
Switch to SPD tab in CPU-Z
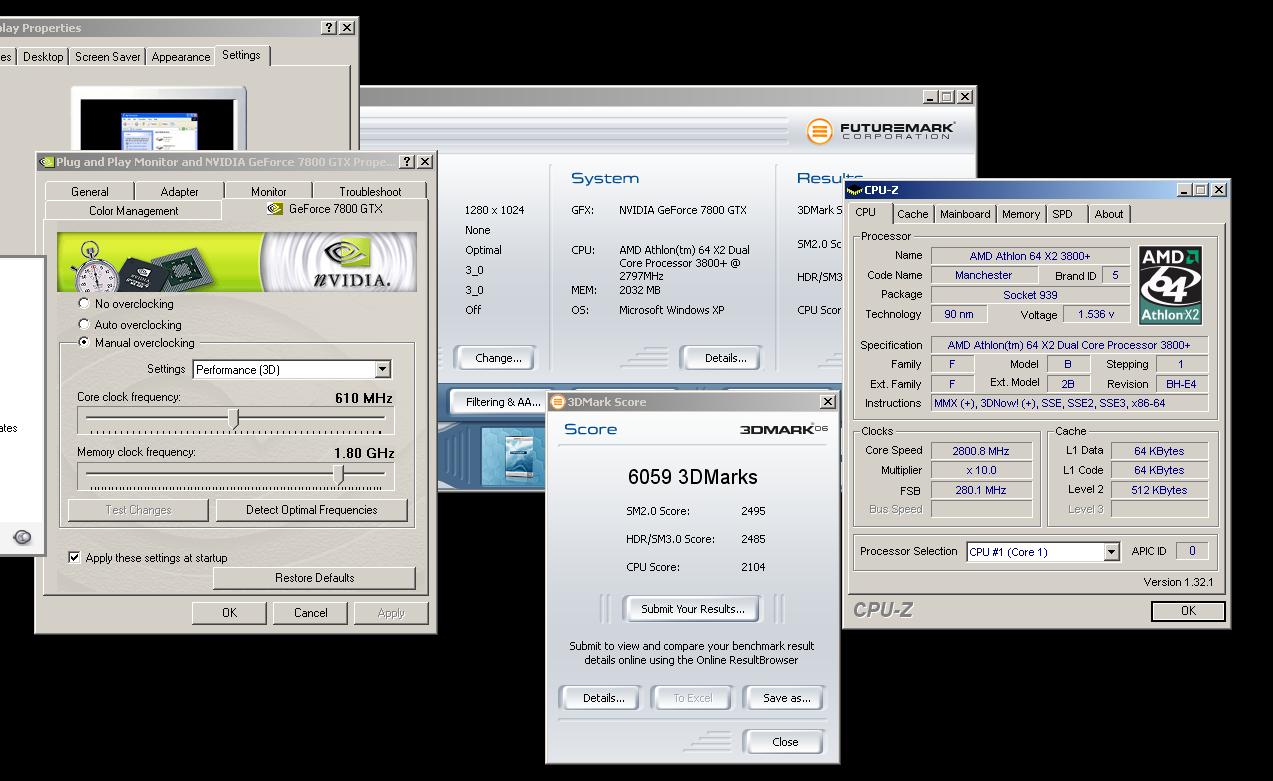pyautogui.click(x=1062, y=214)
